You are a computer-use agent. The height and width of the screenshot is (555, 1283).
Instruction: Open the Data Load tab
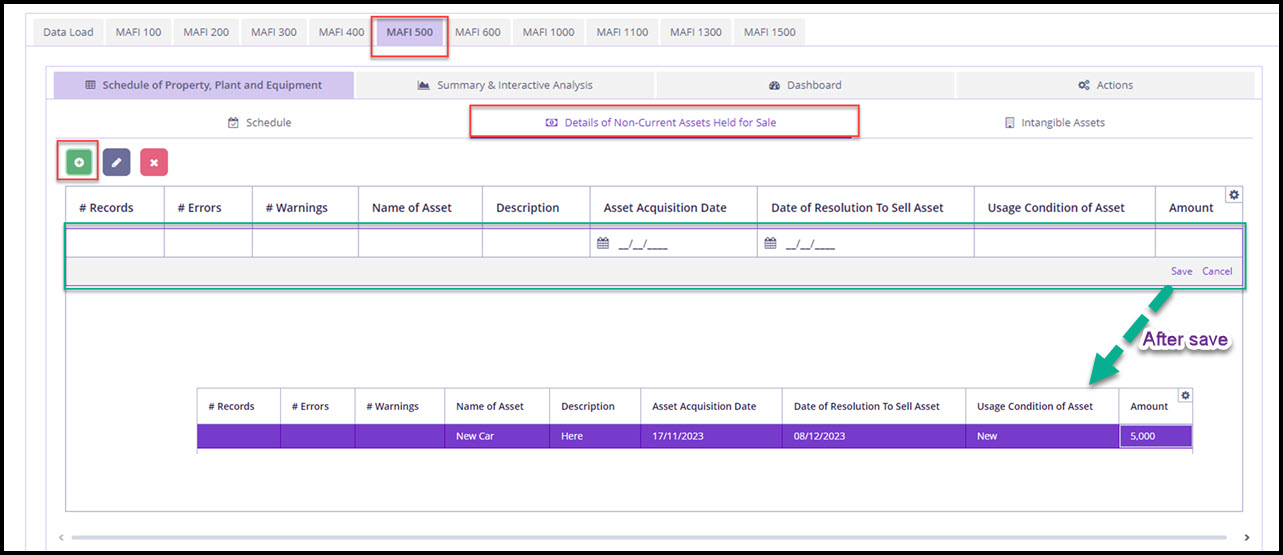(68, 32)
